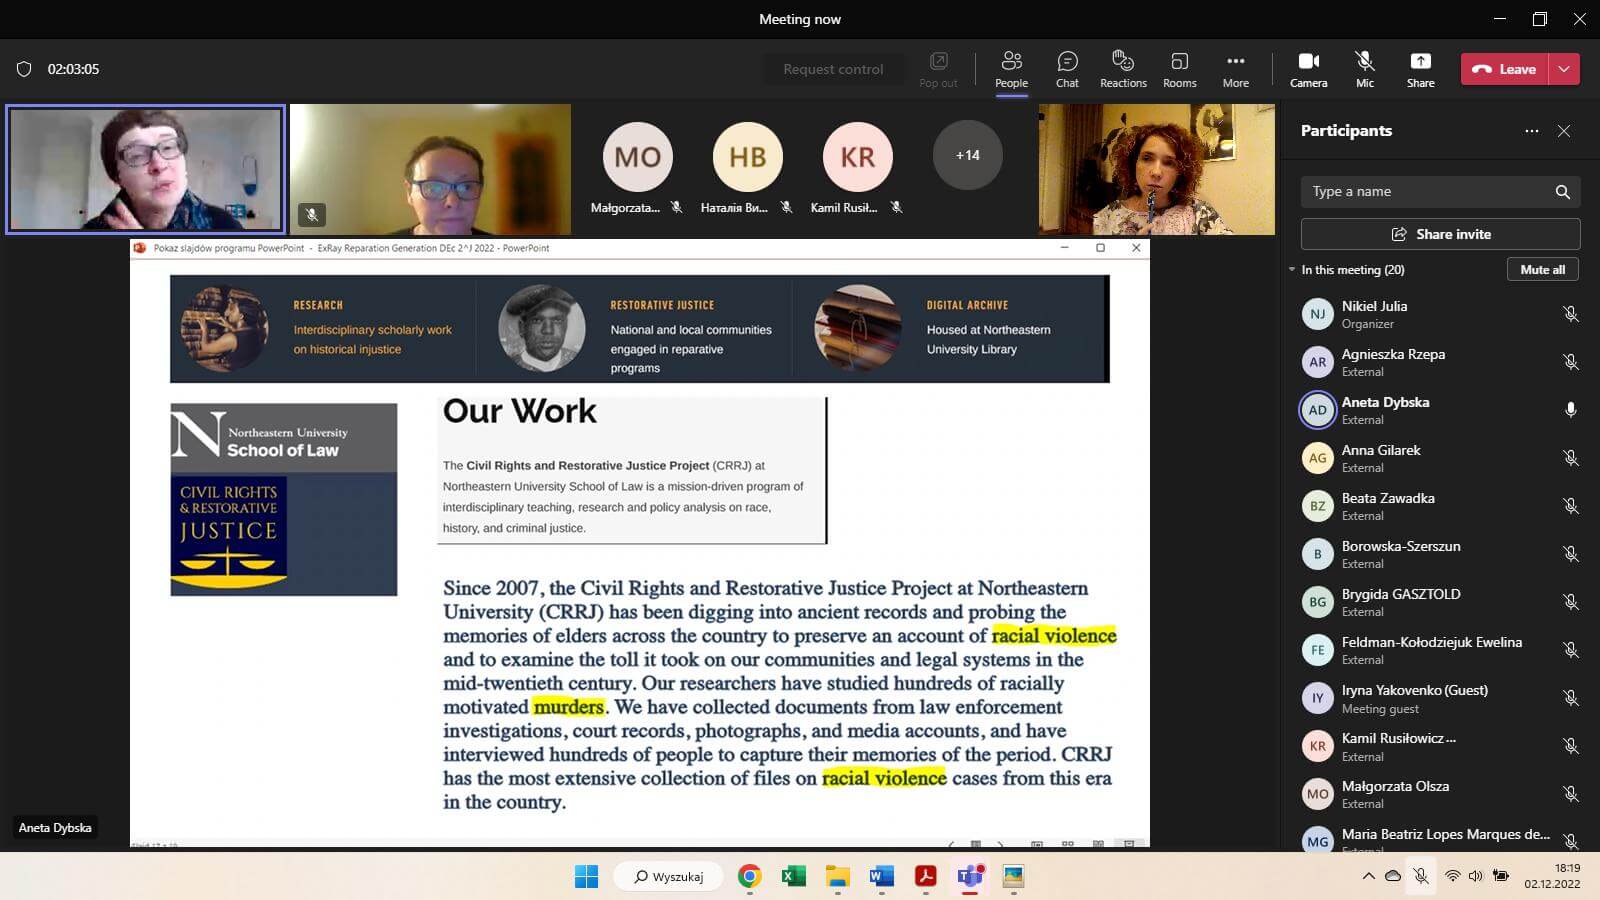
Task: Open breakout Rooms
Action: click(x=1180, y=69)
